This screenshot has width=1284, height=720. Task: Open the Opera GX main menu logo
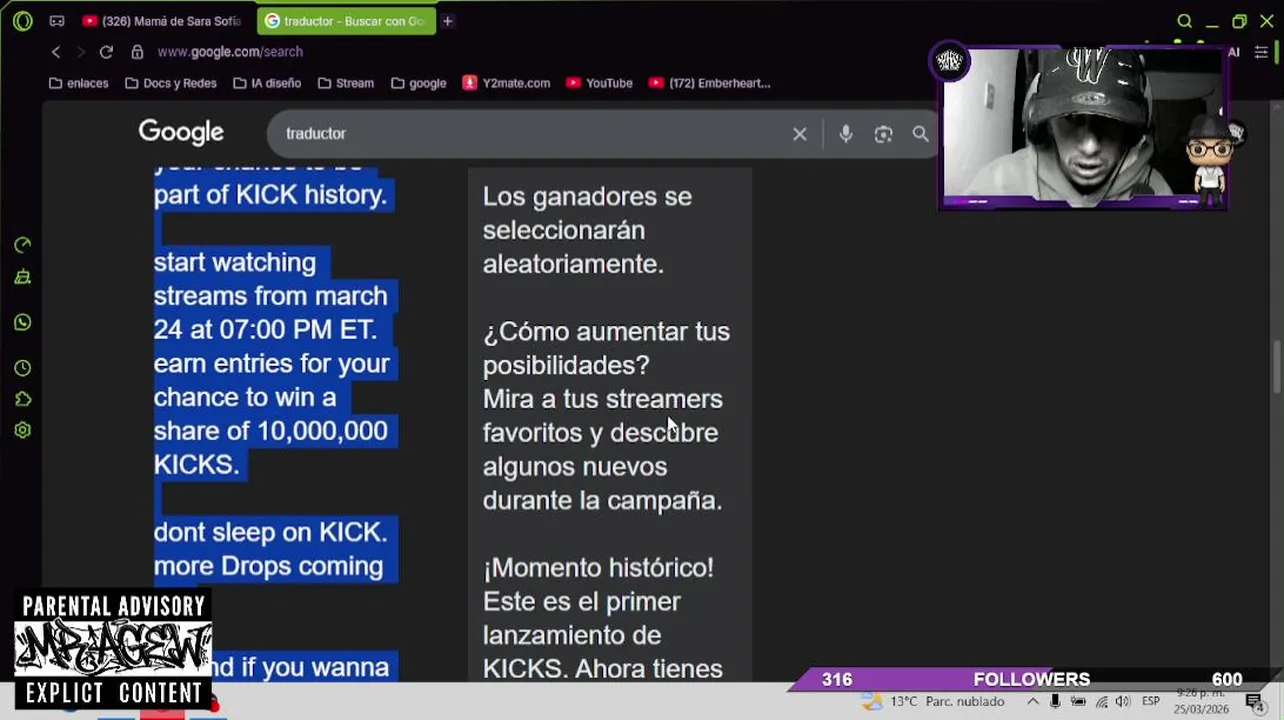tap(22, 20)
